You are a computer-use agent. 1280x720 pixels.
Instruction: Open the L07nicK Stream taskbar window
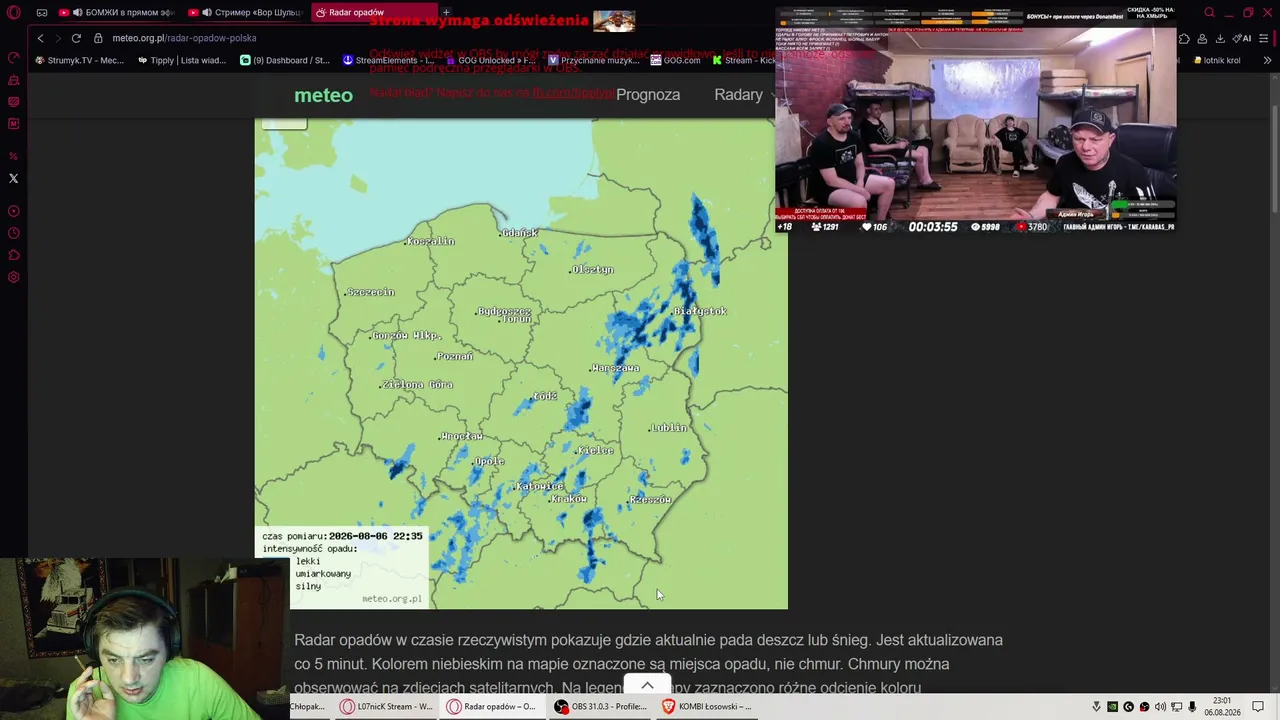pos(386,706)
